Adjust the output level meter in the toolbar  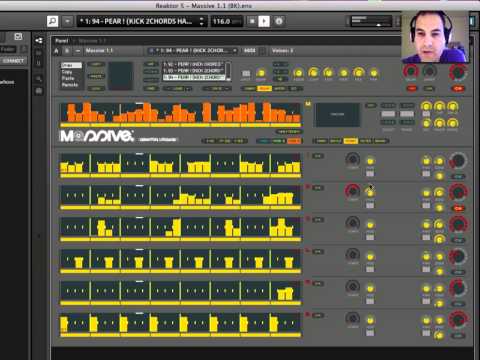(x=371, y=21)
